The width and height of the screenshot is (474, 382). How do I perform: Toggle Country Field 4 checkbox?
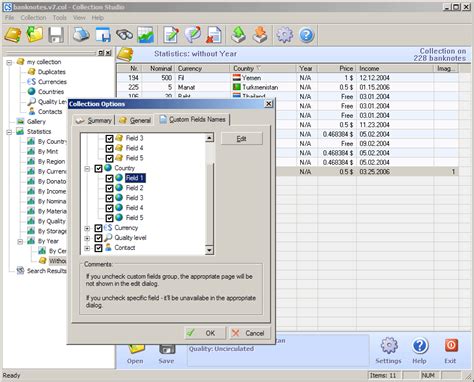coord(109,208)
